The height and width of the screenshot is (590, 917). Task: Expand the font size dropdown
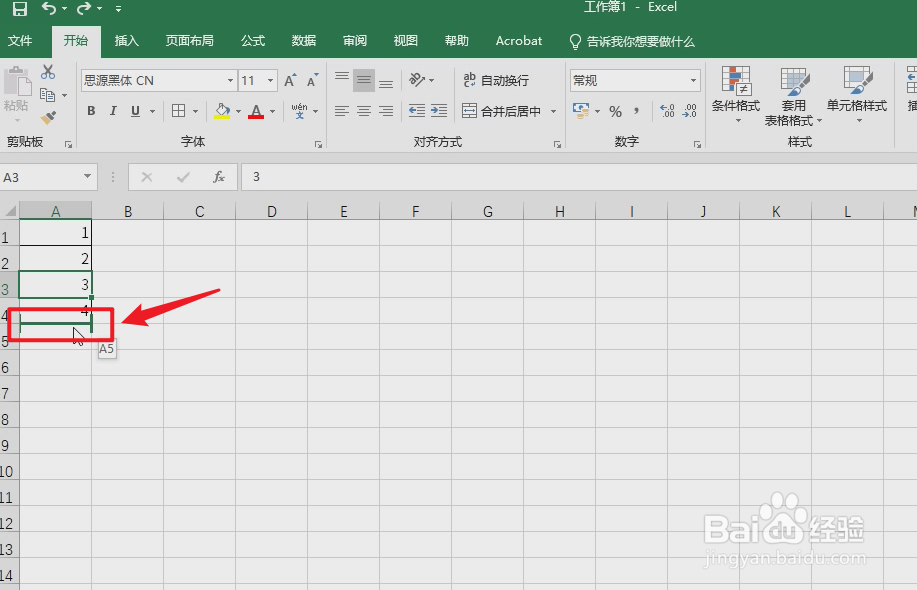point(268,80)
